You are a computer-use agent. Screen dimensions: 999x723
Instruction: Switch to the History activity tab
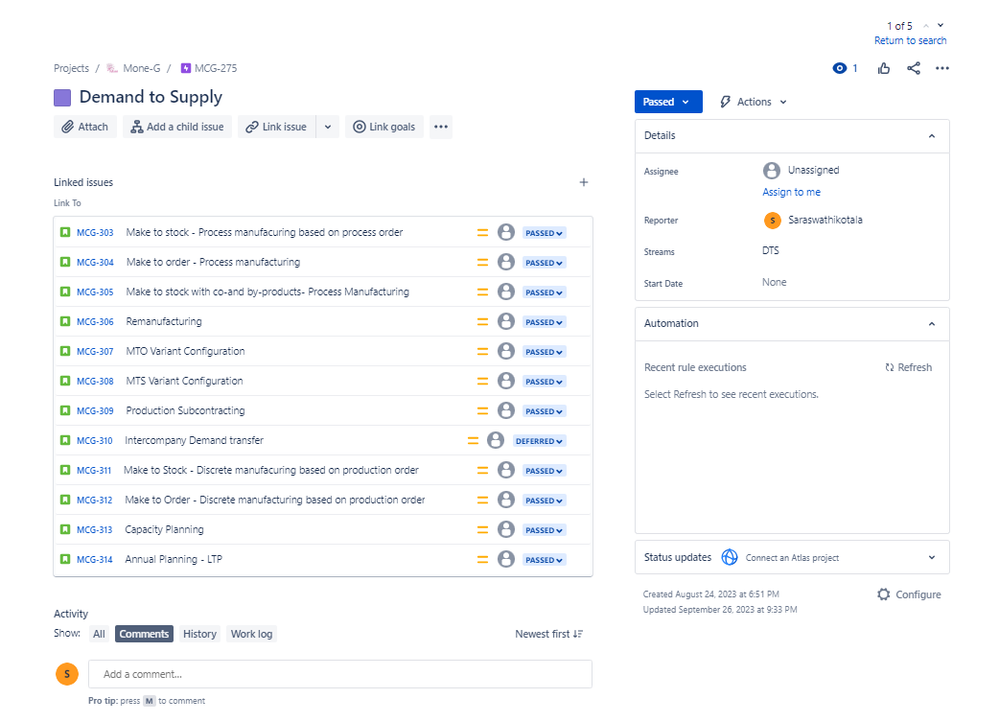199,634
